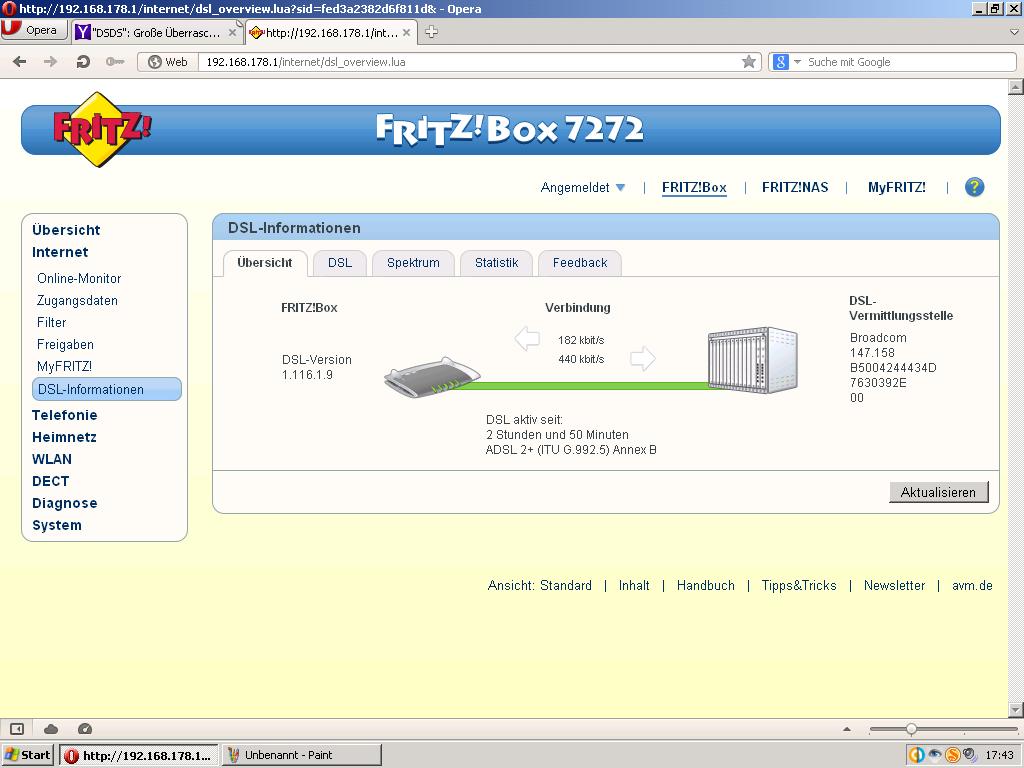Open DECT sidebar section

(x=50, y=481)
